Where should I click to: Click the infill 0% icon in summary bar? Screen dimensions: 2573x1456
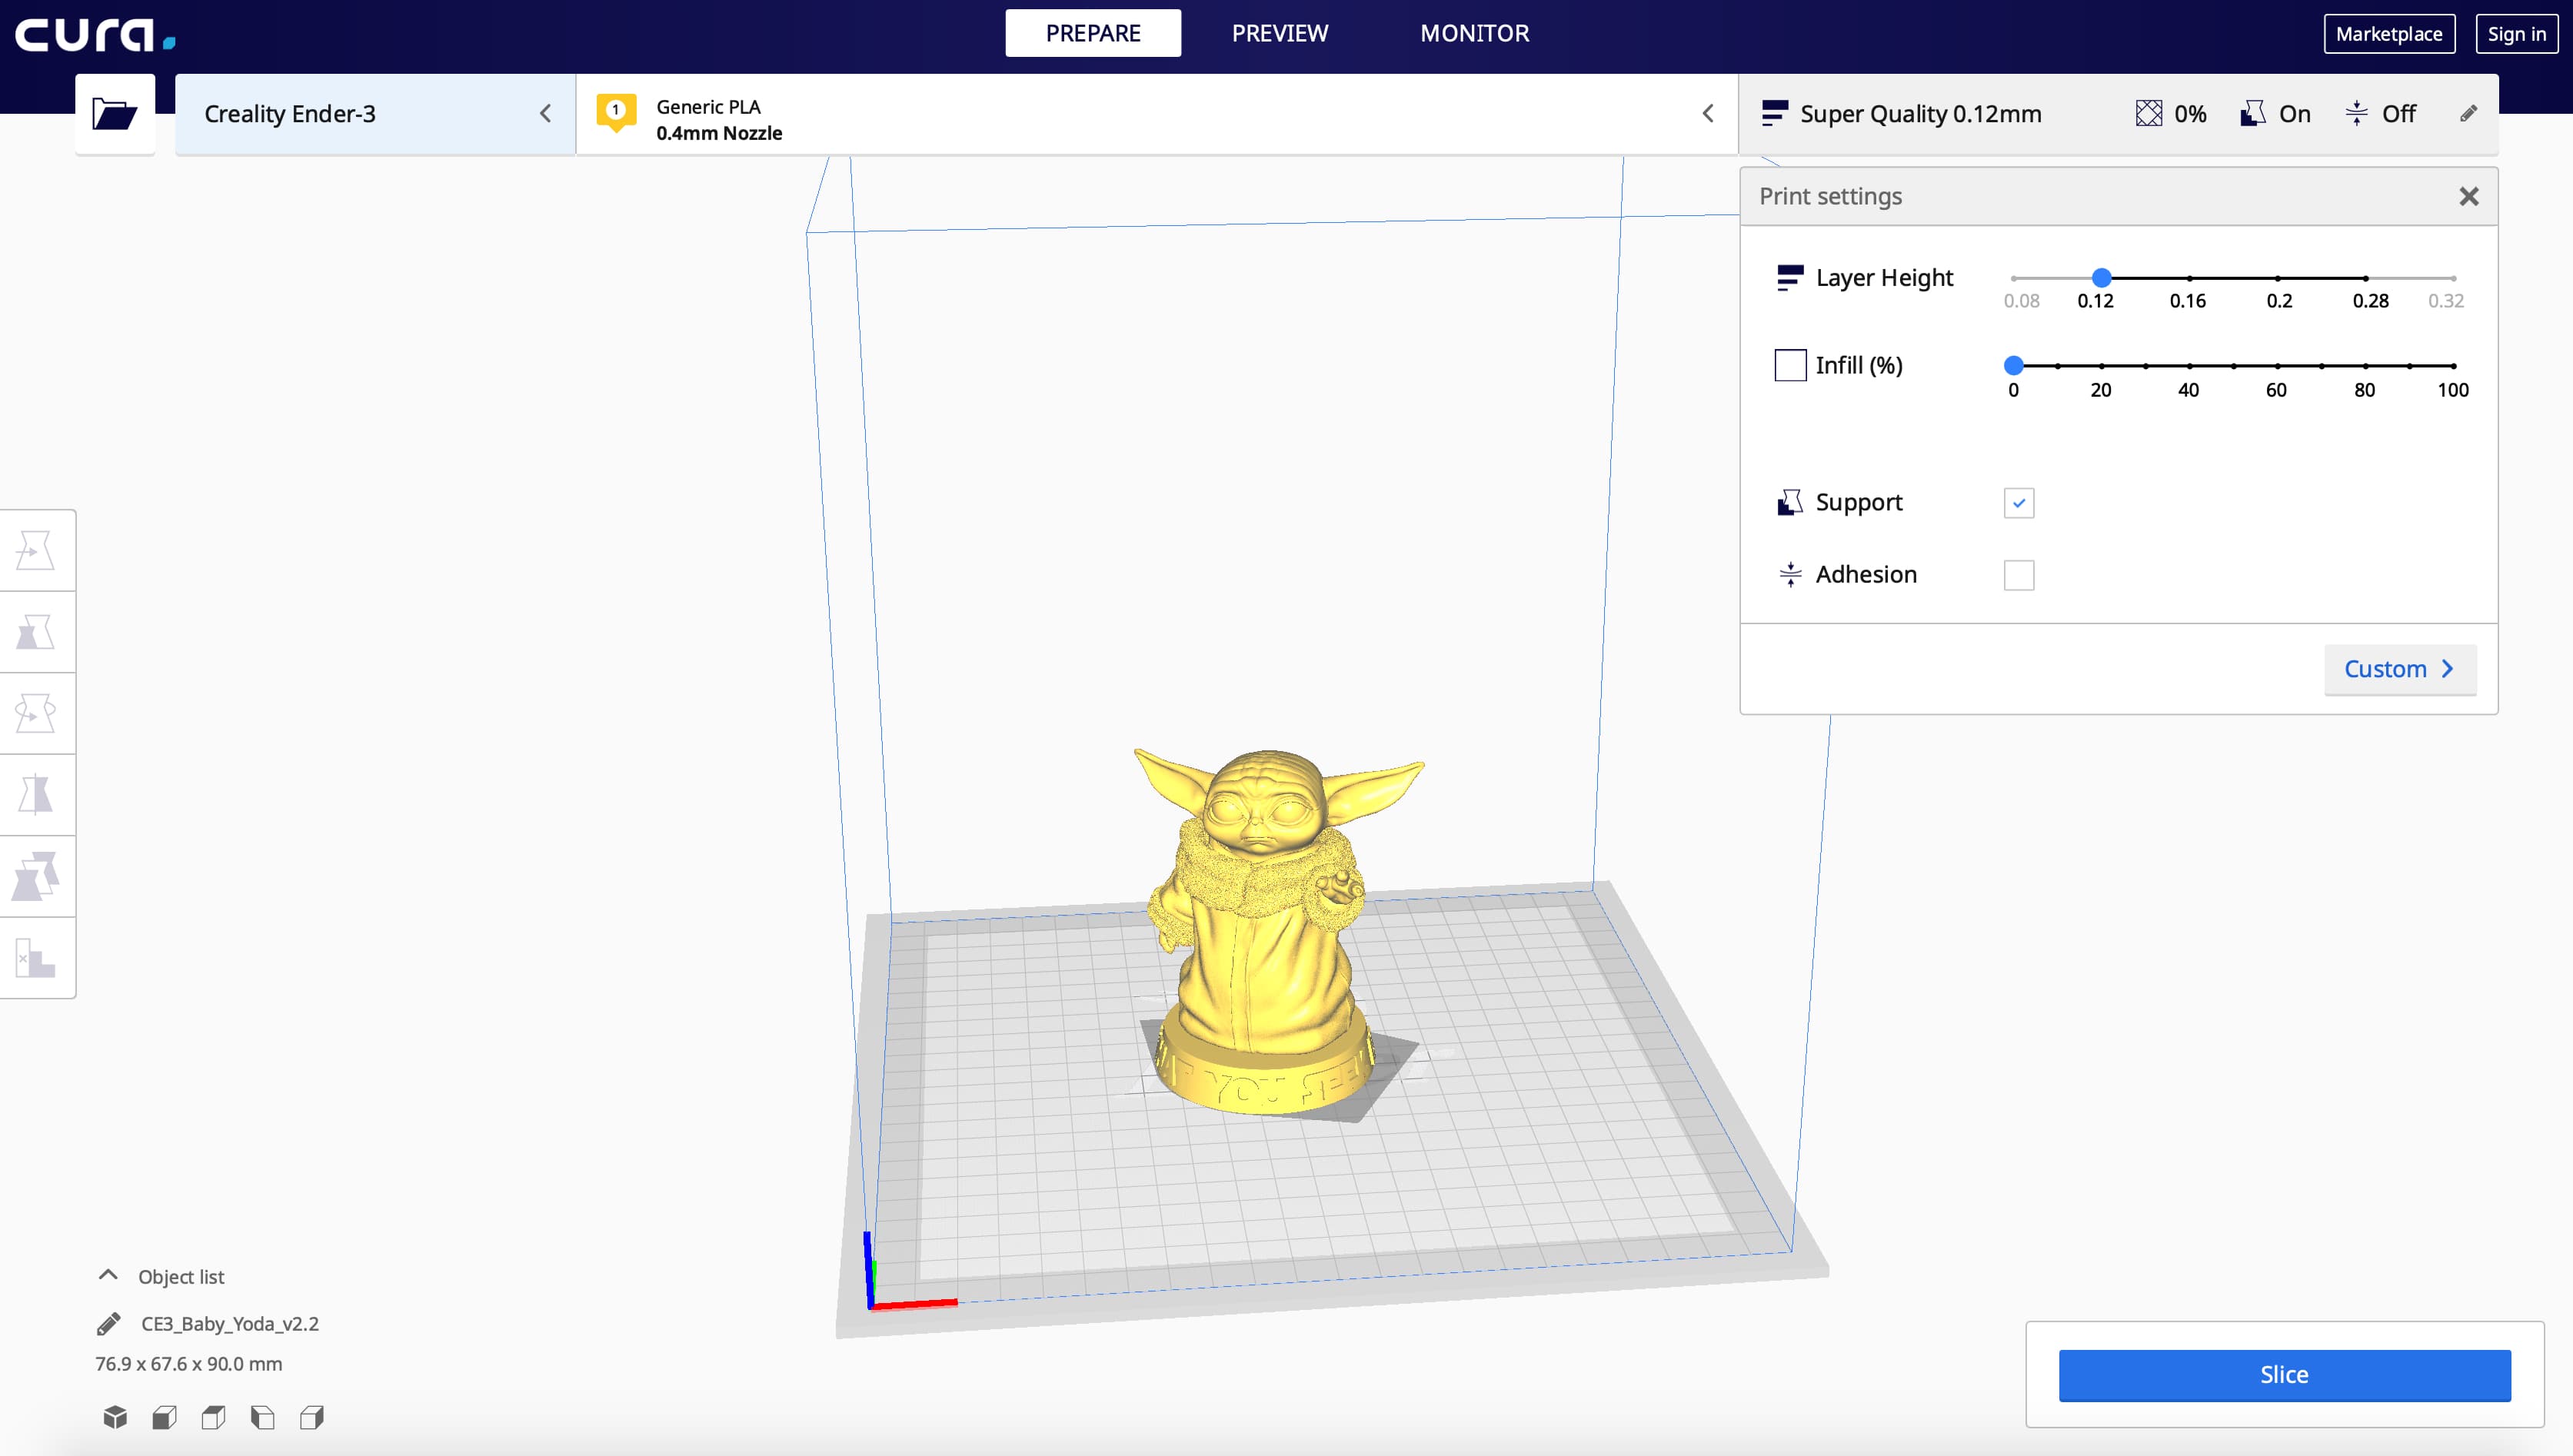click(2148, 113)
